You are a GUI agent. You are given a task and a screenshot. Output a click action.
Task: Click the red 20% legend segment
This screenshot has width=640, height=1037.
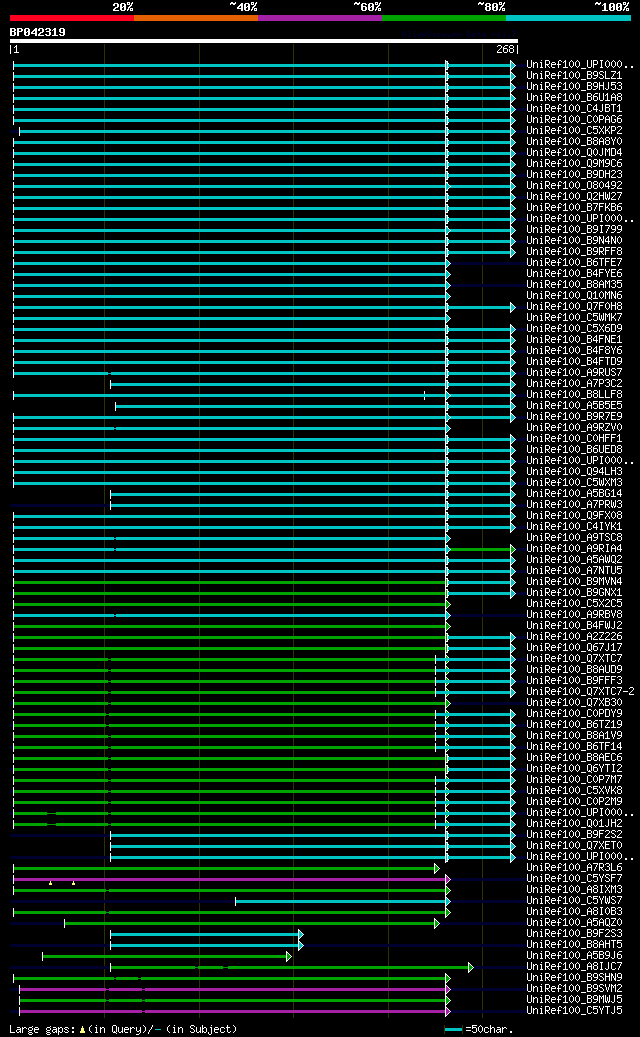point(71,18)
